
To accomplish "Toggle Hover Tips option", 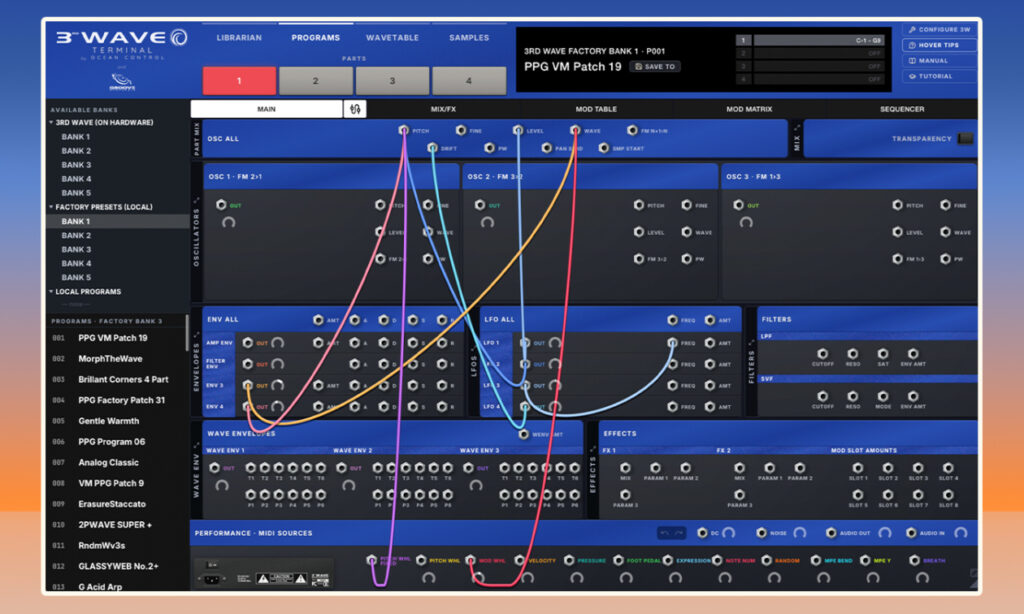I will click(x=939, y=45).
